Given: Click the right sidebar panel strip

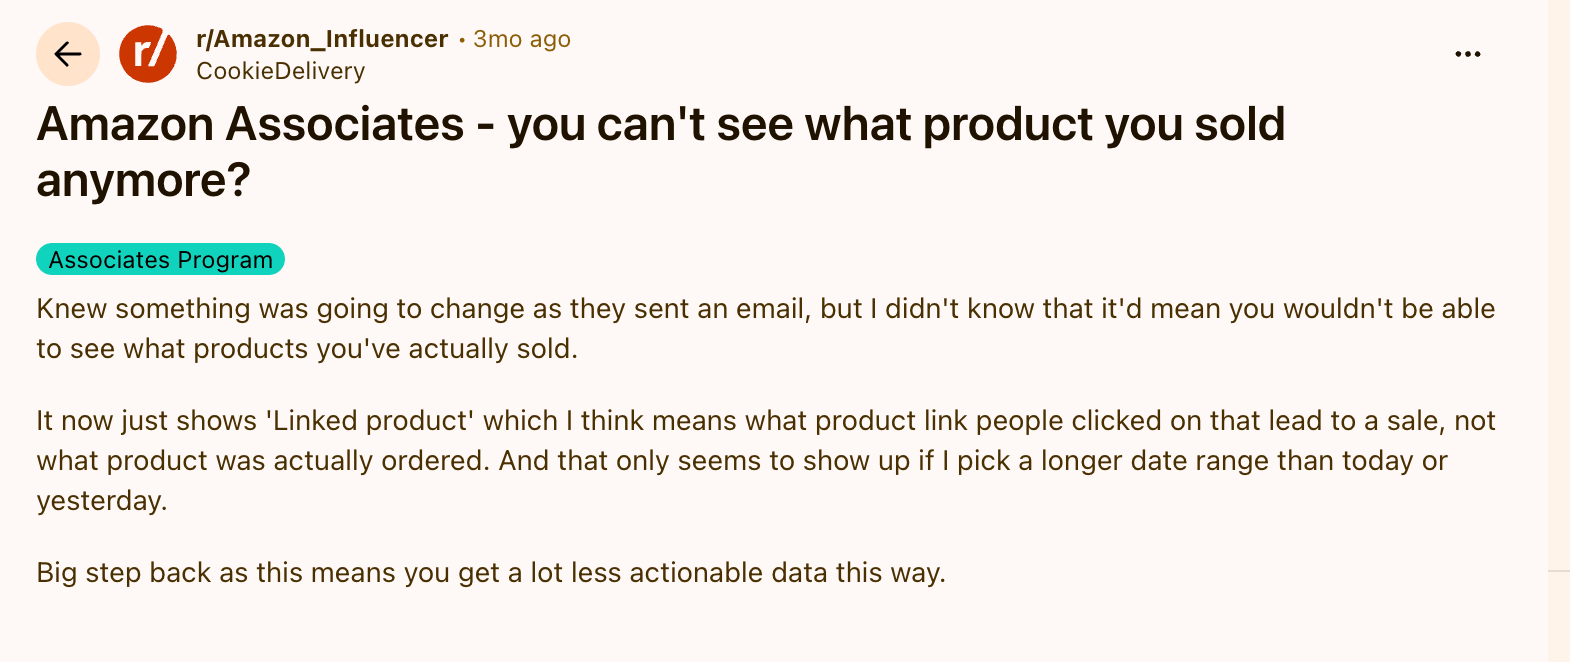Looking at the screenshot, I should (x=1559, y=331).
